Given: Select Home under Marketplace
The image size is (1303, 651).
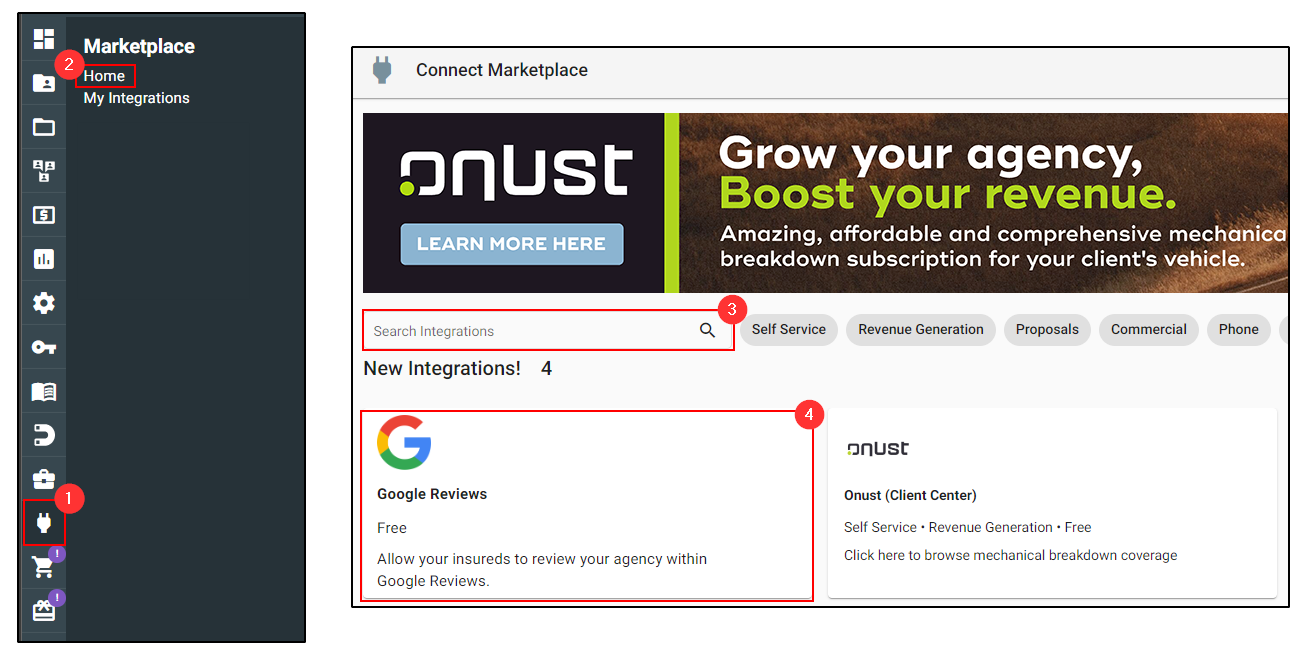Looking at the screenshot, I should tap(105, 76).
